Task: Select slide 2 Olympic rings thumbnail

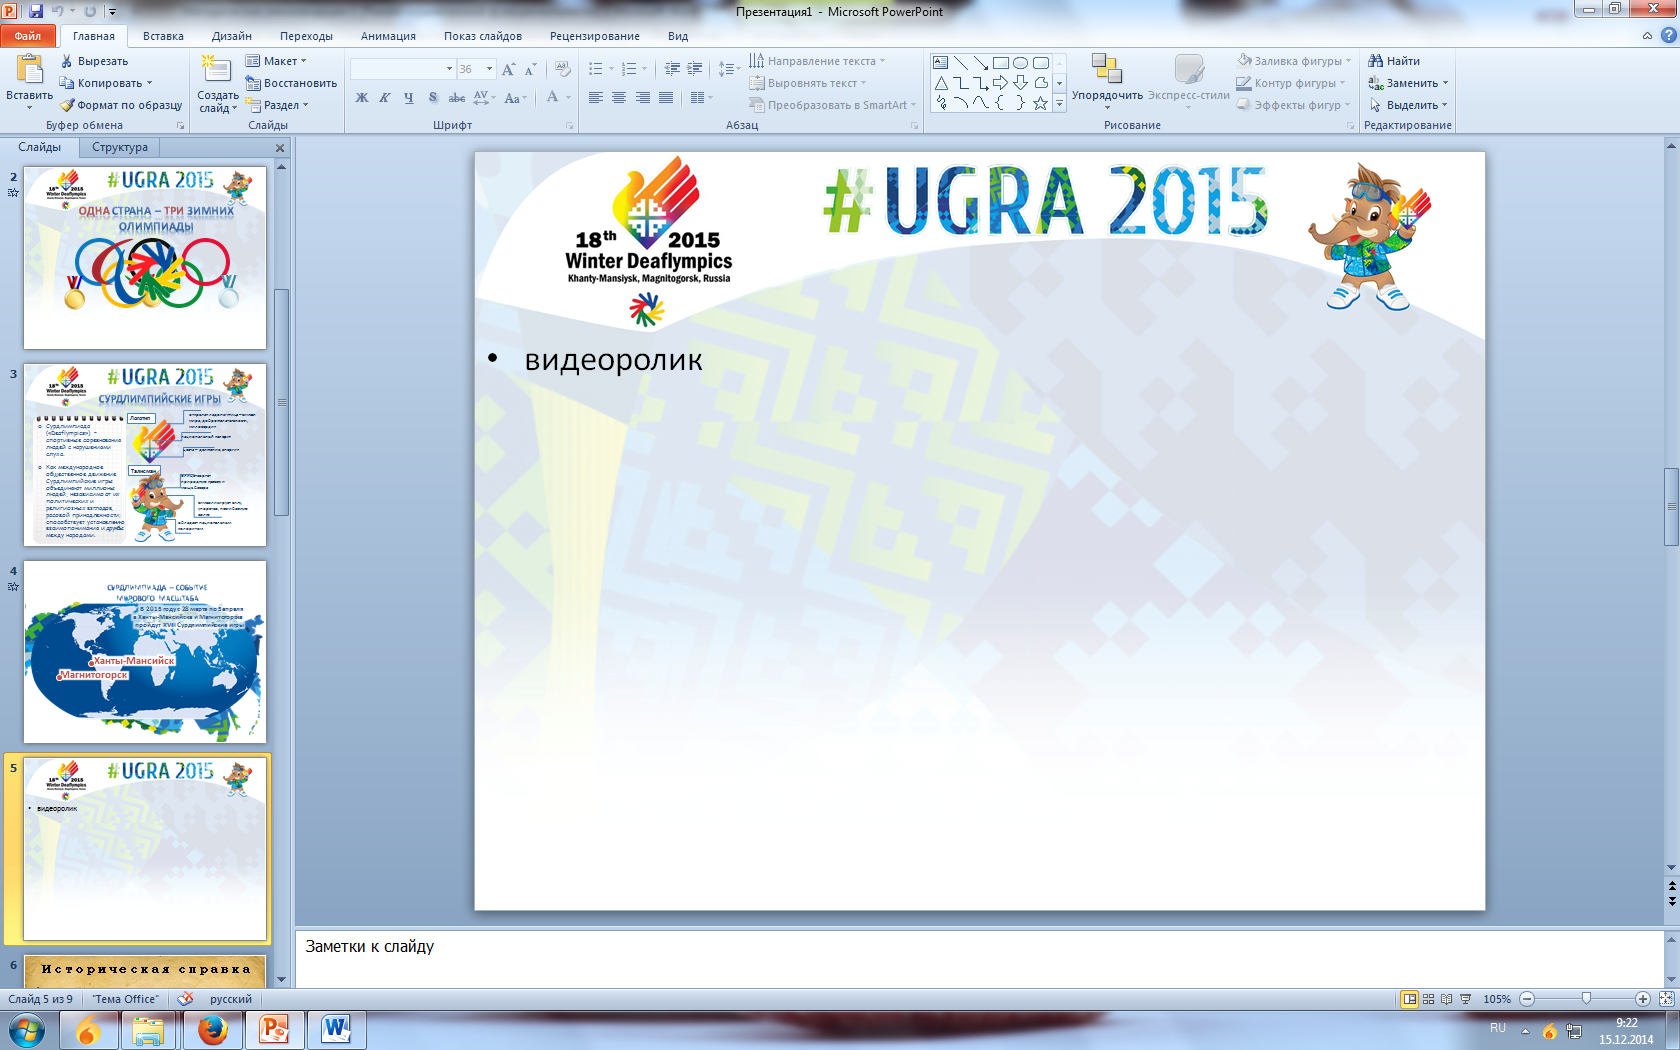Action: pyautogui.click(x=145, y=257)
